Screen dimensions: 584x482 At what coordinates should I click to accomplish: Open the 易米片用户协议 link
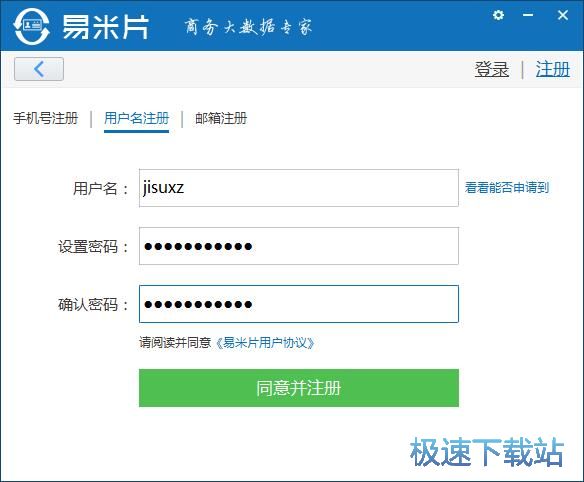pyautogui.click(x=265, y=343)
